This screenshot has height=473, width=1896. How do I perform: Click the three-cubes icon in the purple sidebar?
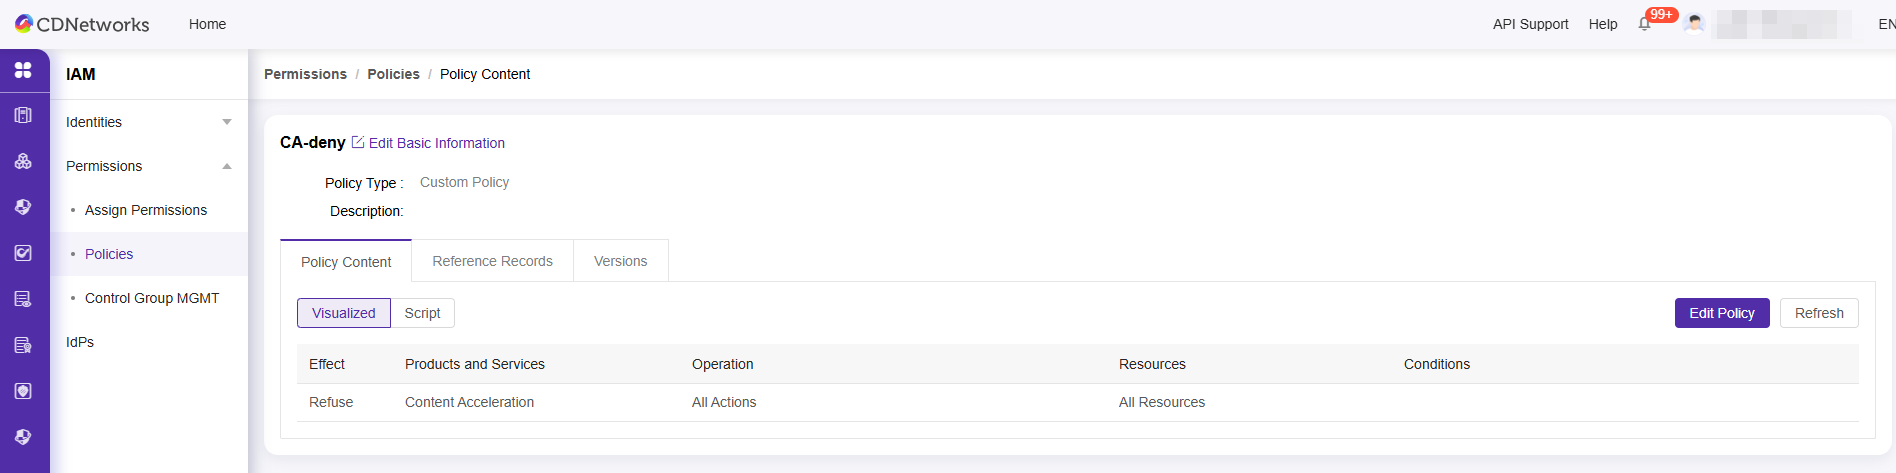pyautogui.click(x=23, y=161)
